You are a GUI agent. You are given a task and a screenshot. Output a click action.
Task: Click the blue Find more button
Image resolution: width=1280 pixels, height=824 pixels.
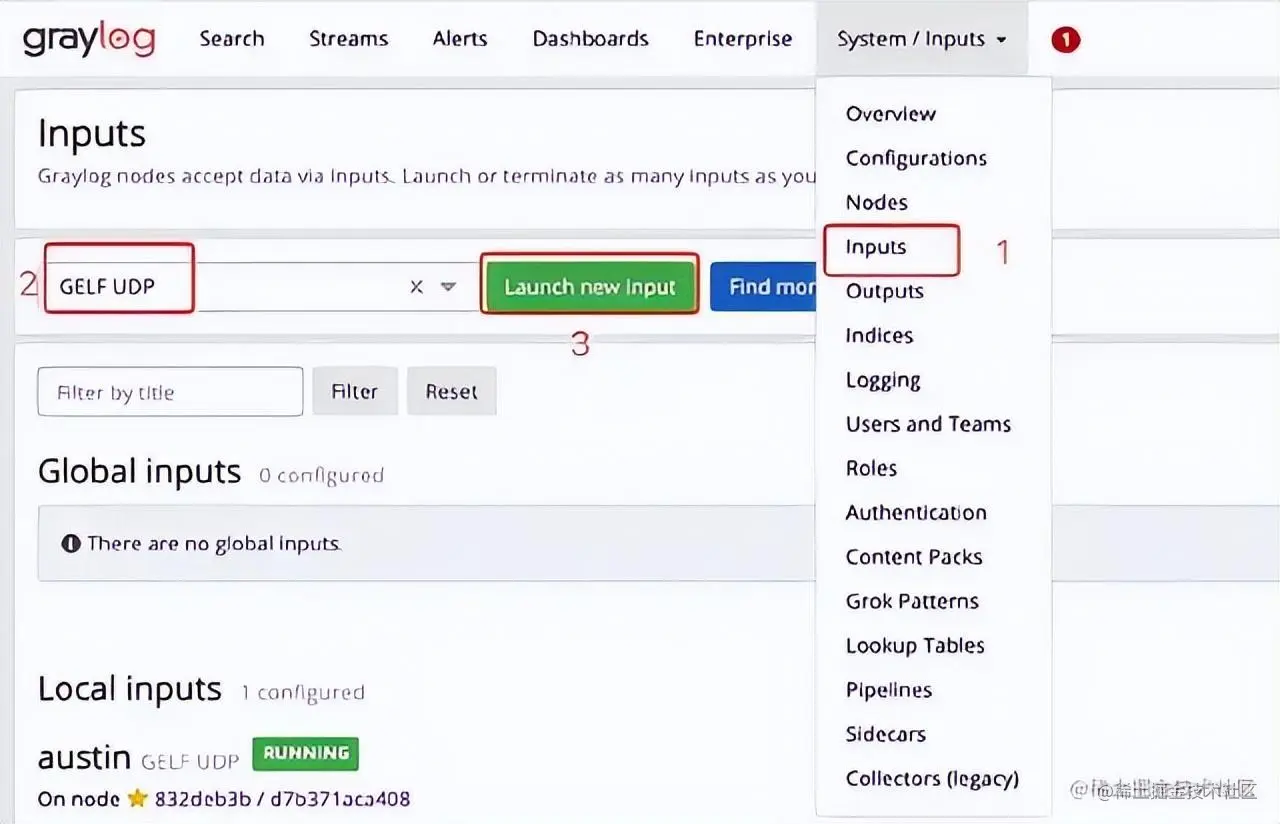point(764,287)
